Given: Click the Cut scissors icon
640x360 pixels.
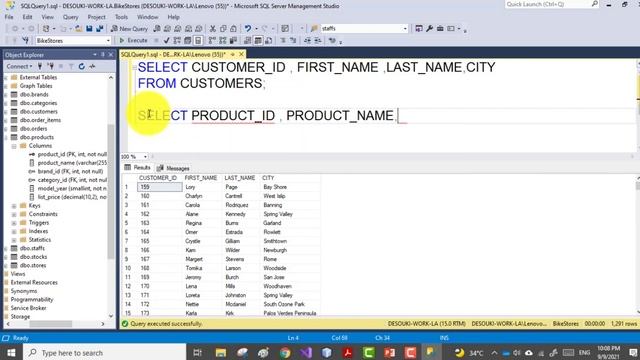Looking at the screenshot, I should pos(213,29).
